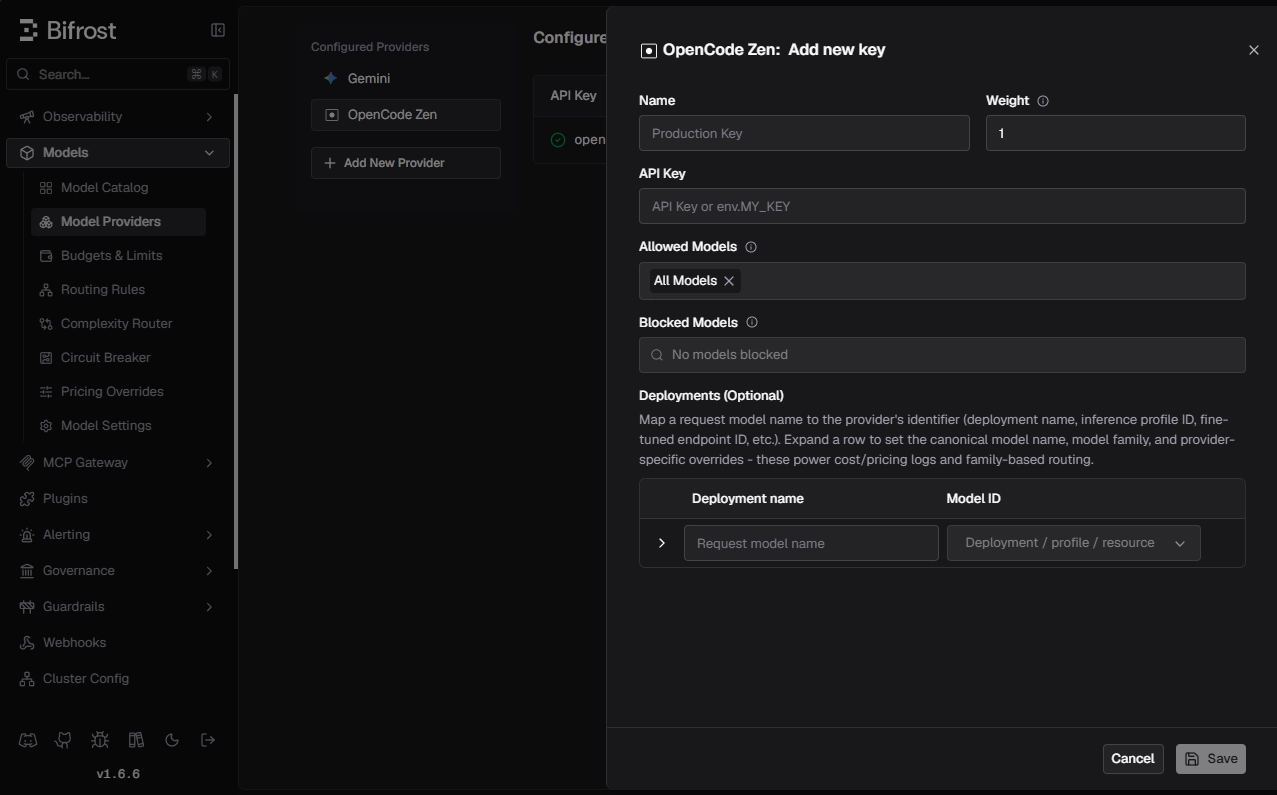Open the GitHub icon in sidebar footer

(64, 740)
